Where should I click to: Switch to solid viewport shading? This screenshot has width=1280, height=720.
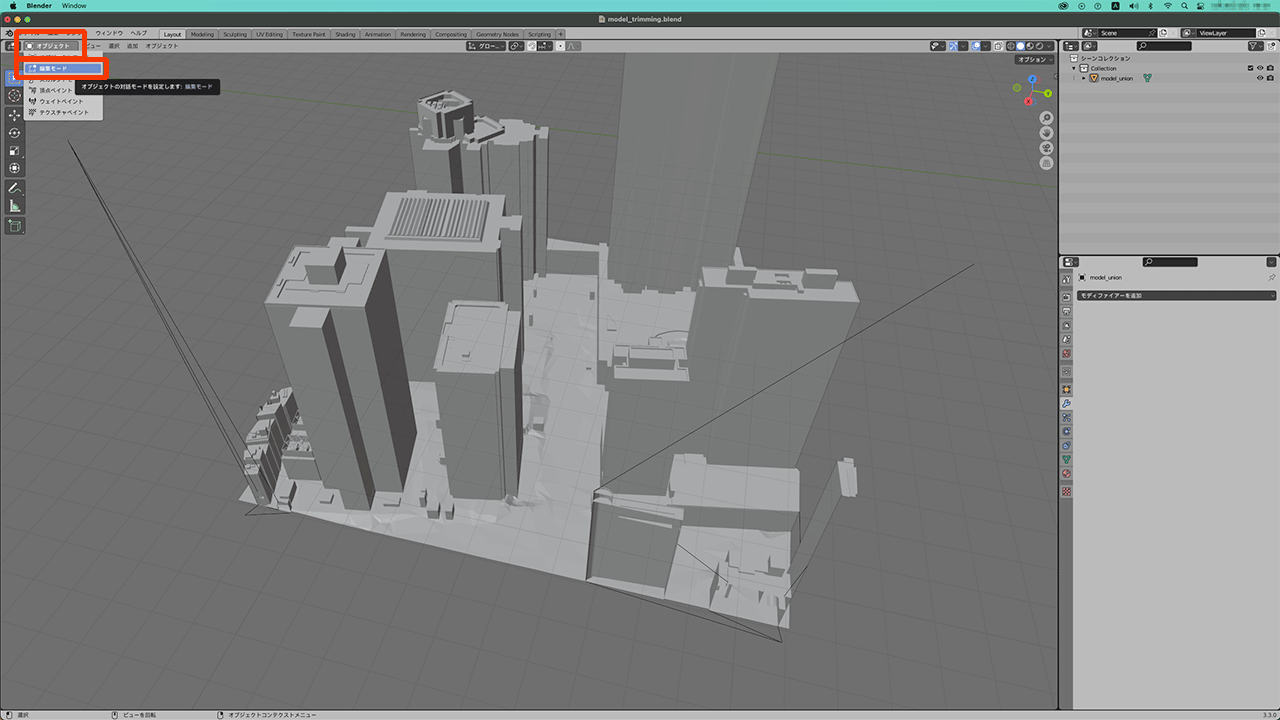[x=1021, y=46]
